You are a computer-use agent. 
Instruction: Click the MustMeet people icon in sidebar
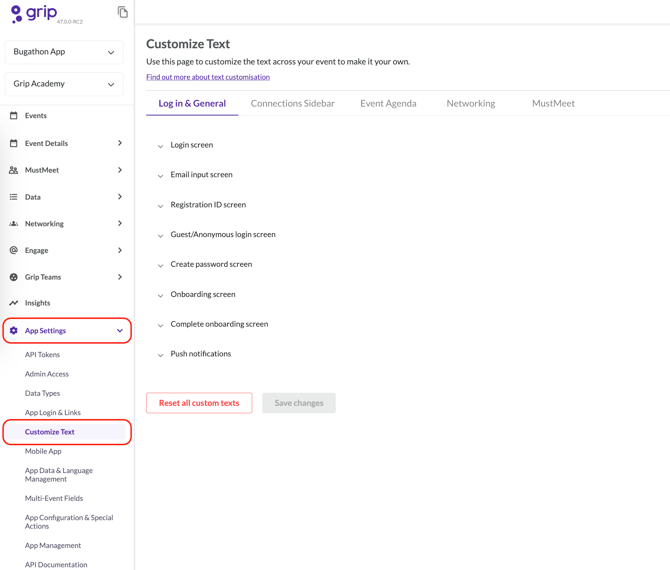14,170
